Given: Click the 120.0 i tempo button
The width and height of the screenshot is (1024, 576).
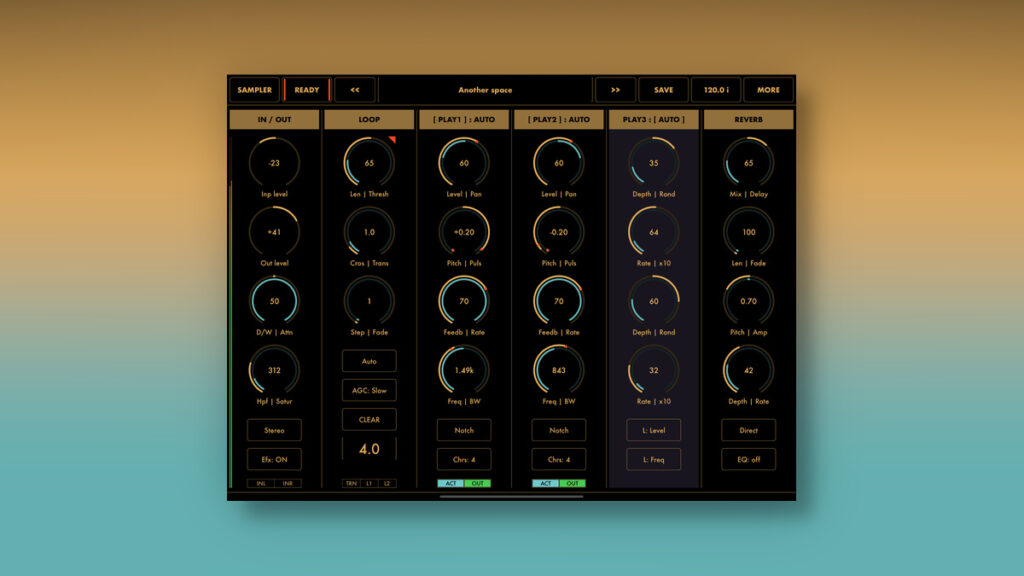Looking at the screenshot, I should pyautogui.click(x=716, y=89).
